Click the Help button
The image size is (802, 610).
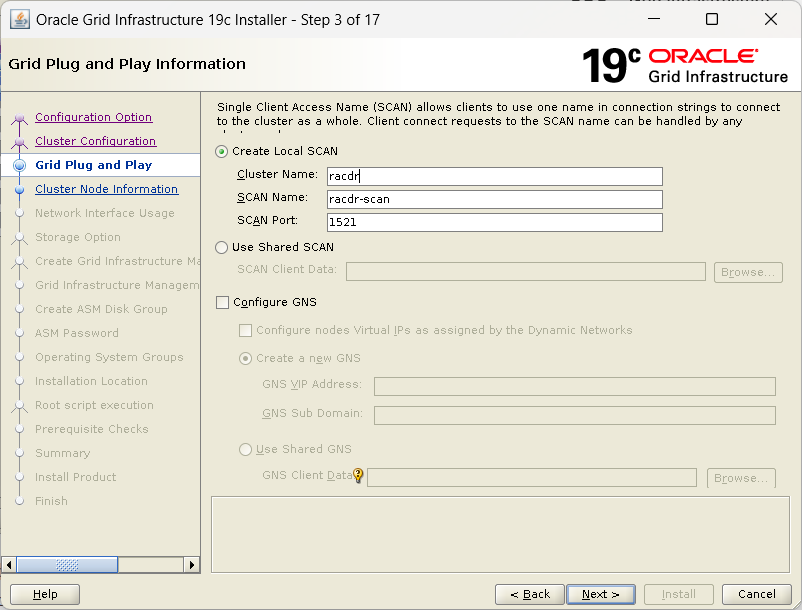click(45, 594)
